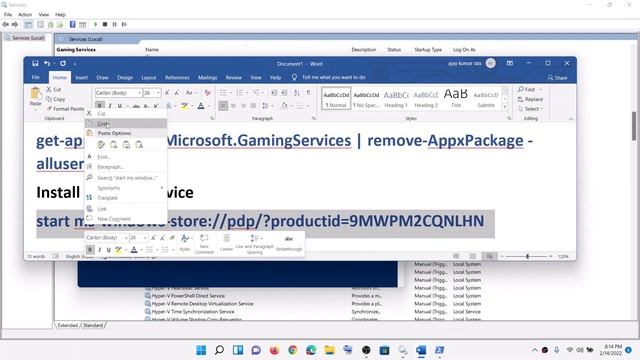Toggle underline in the ribbon Font group

[120, 106]
